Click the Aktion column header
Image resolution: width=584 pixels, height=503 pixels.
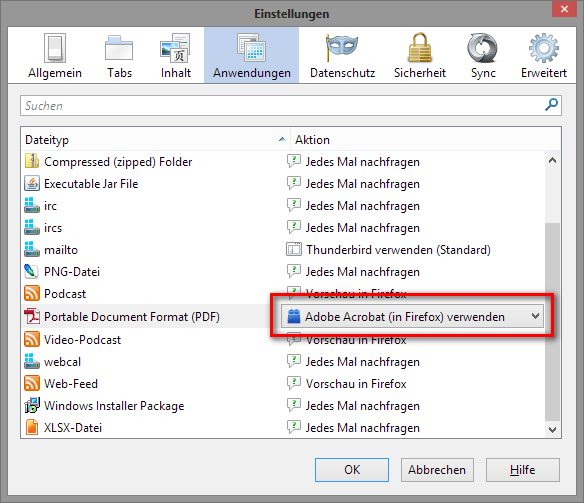[x=426, y=140]
